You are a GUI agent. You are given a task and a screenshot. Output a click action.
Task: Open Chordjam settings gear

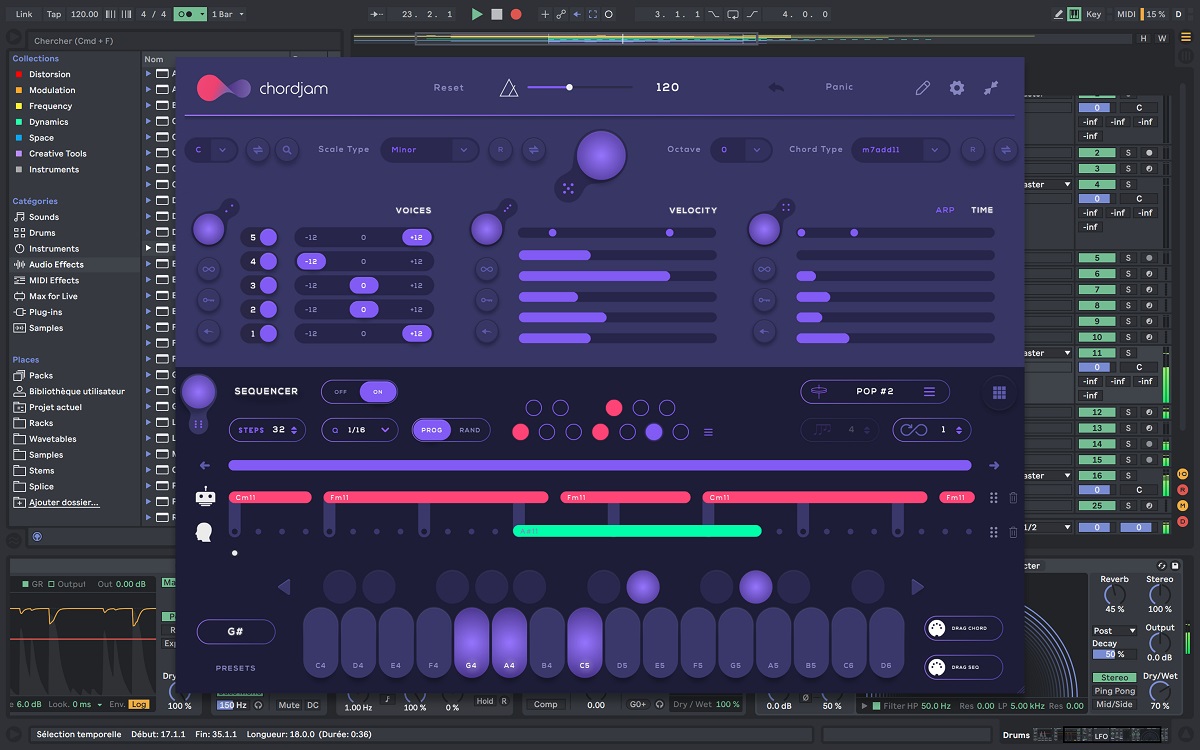point(957,88)
